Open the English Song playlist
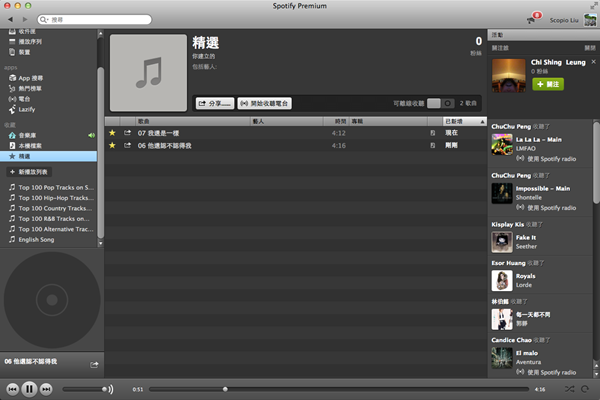600x400 pixels. (x=36, y=240)
